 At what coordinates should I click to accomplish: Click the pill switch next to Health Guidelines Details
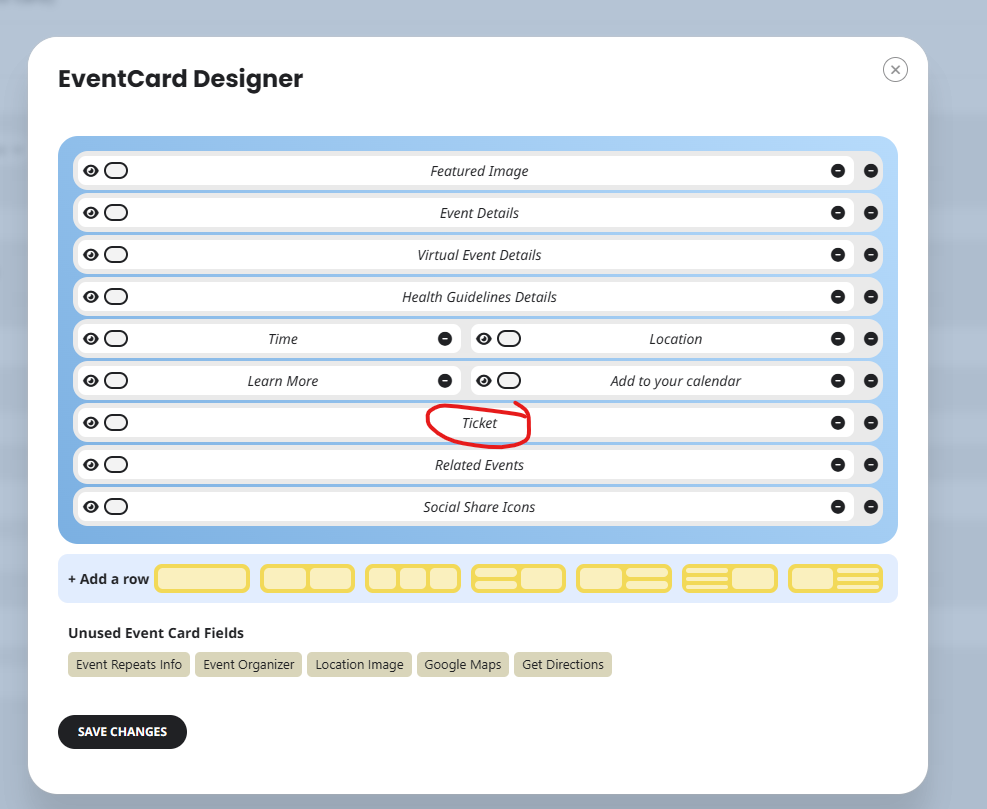[116, 297]
